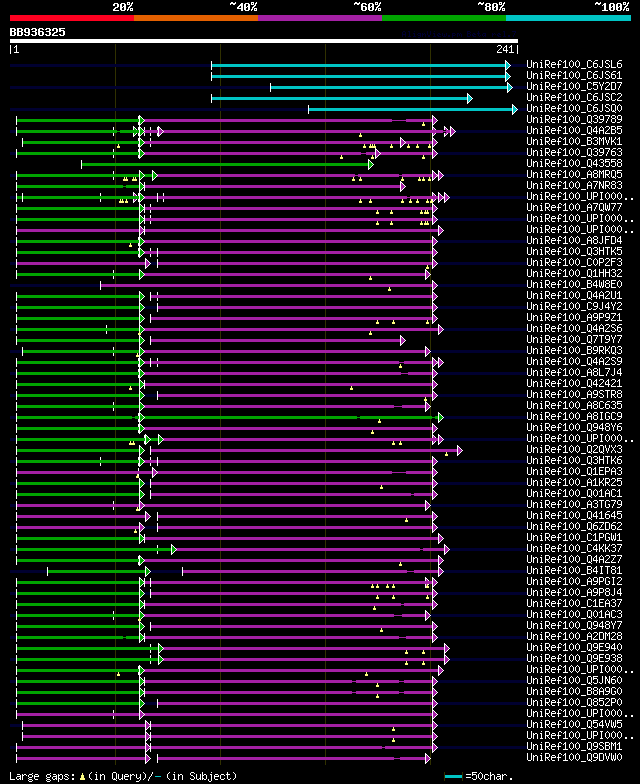Select the UniRef100_A3TG79 label

(574, 504)
